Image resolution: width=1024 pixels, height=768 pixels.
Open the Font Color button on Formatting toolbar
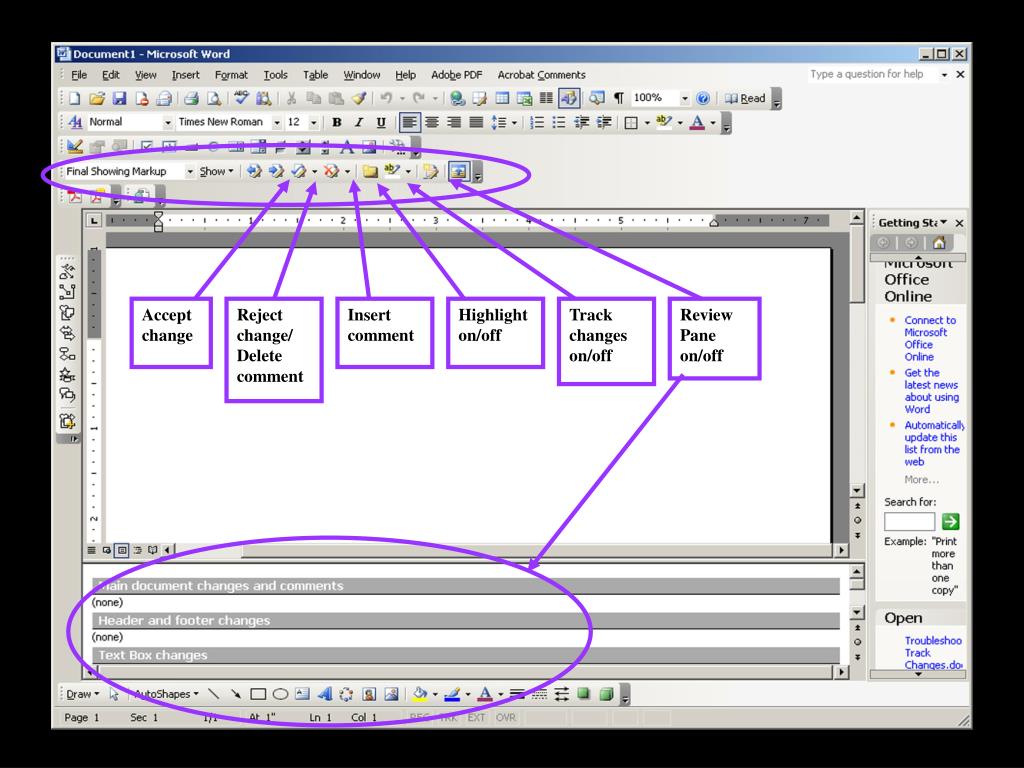(x=697, y=122)
